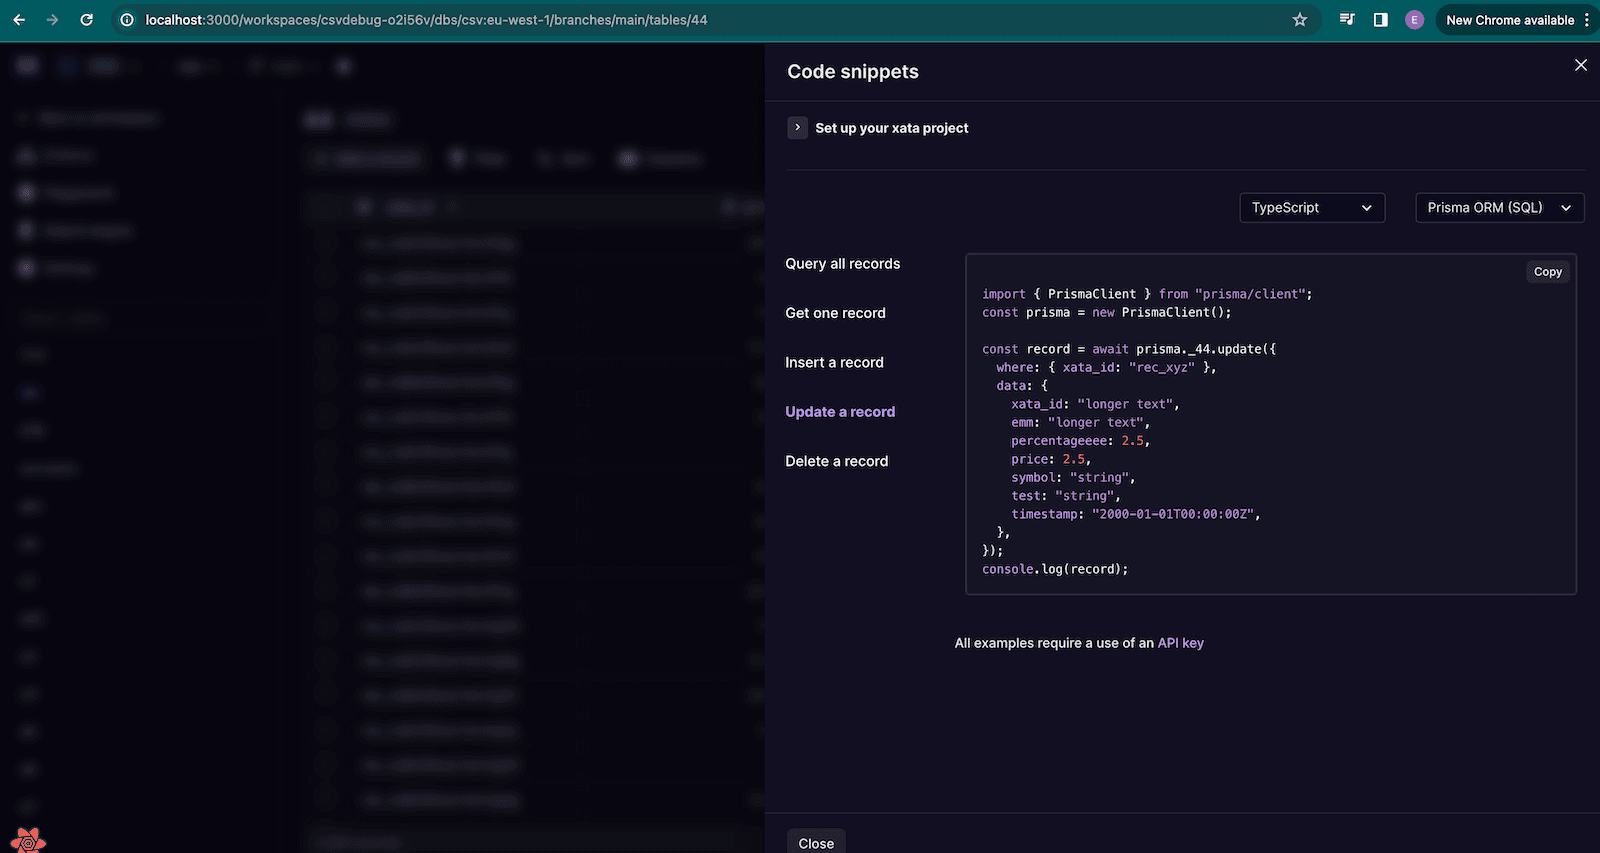This screenshot has width=1600, height=853.
Task: Open React Query devtools flower icon
Action: pyautogui.click(x=28, y=839)
